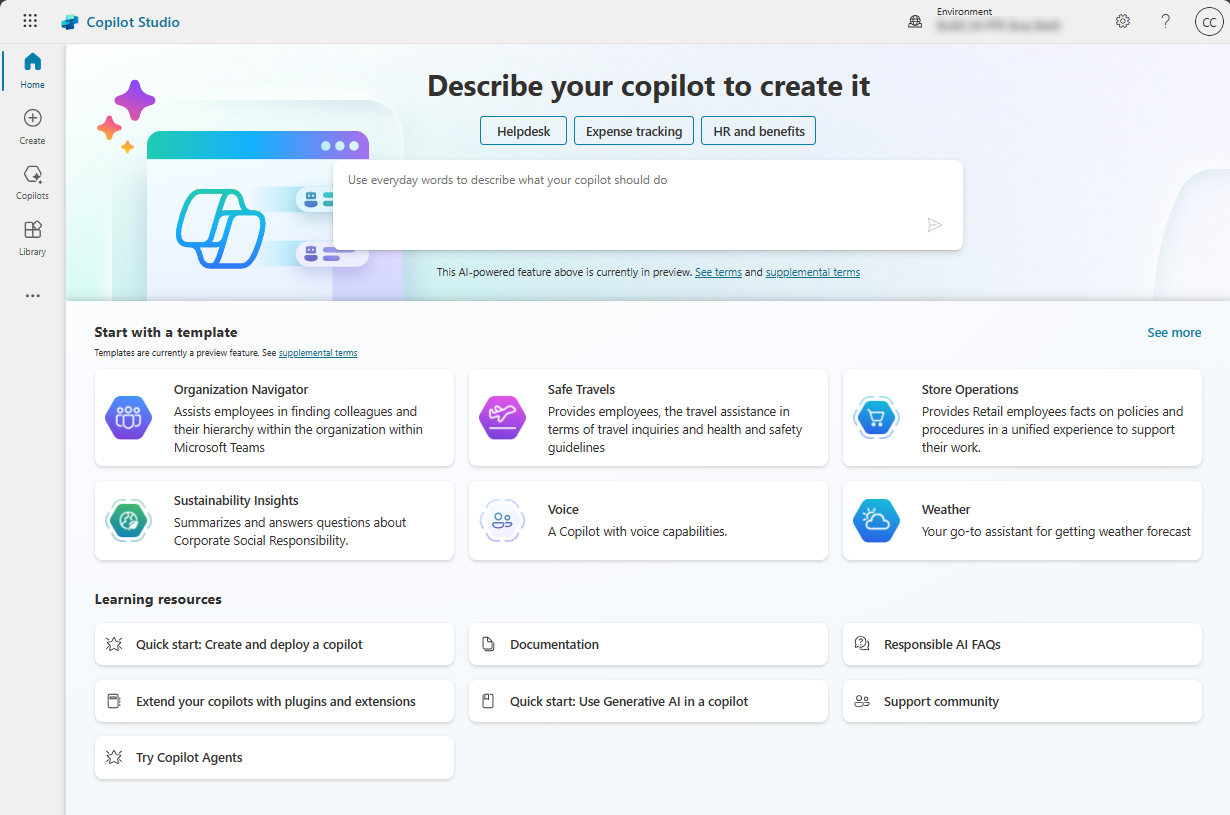
Task: Open Extend your copilots with plugins and extensions
Action: 276,702
